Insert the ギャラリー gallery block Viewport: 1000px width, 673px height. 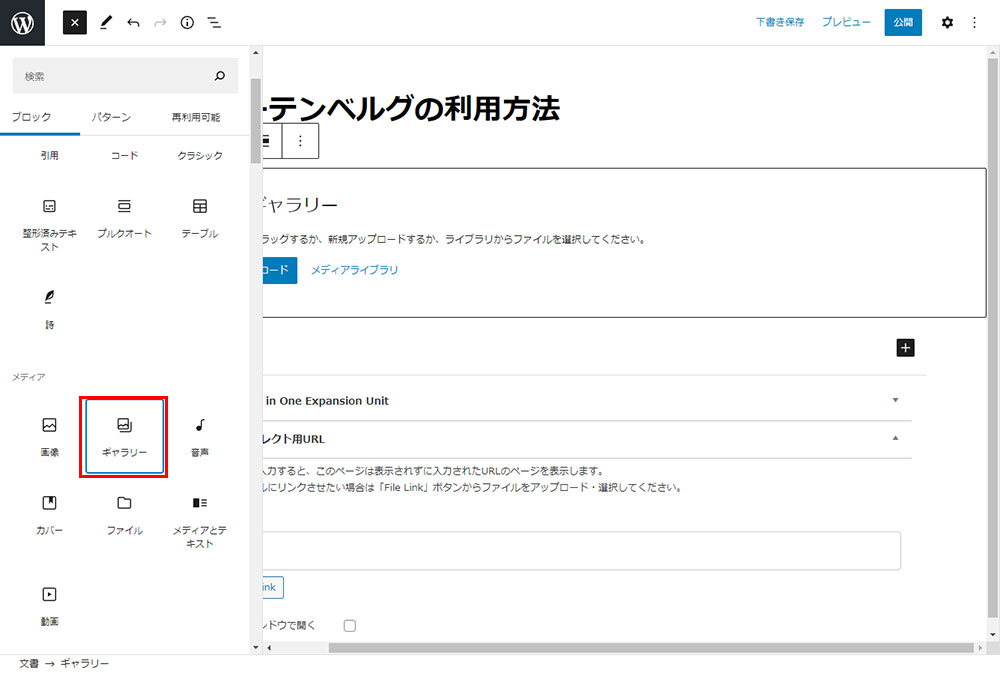(x=124, y=436)
